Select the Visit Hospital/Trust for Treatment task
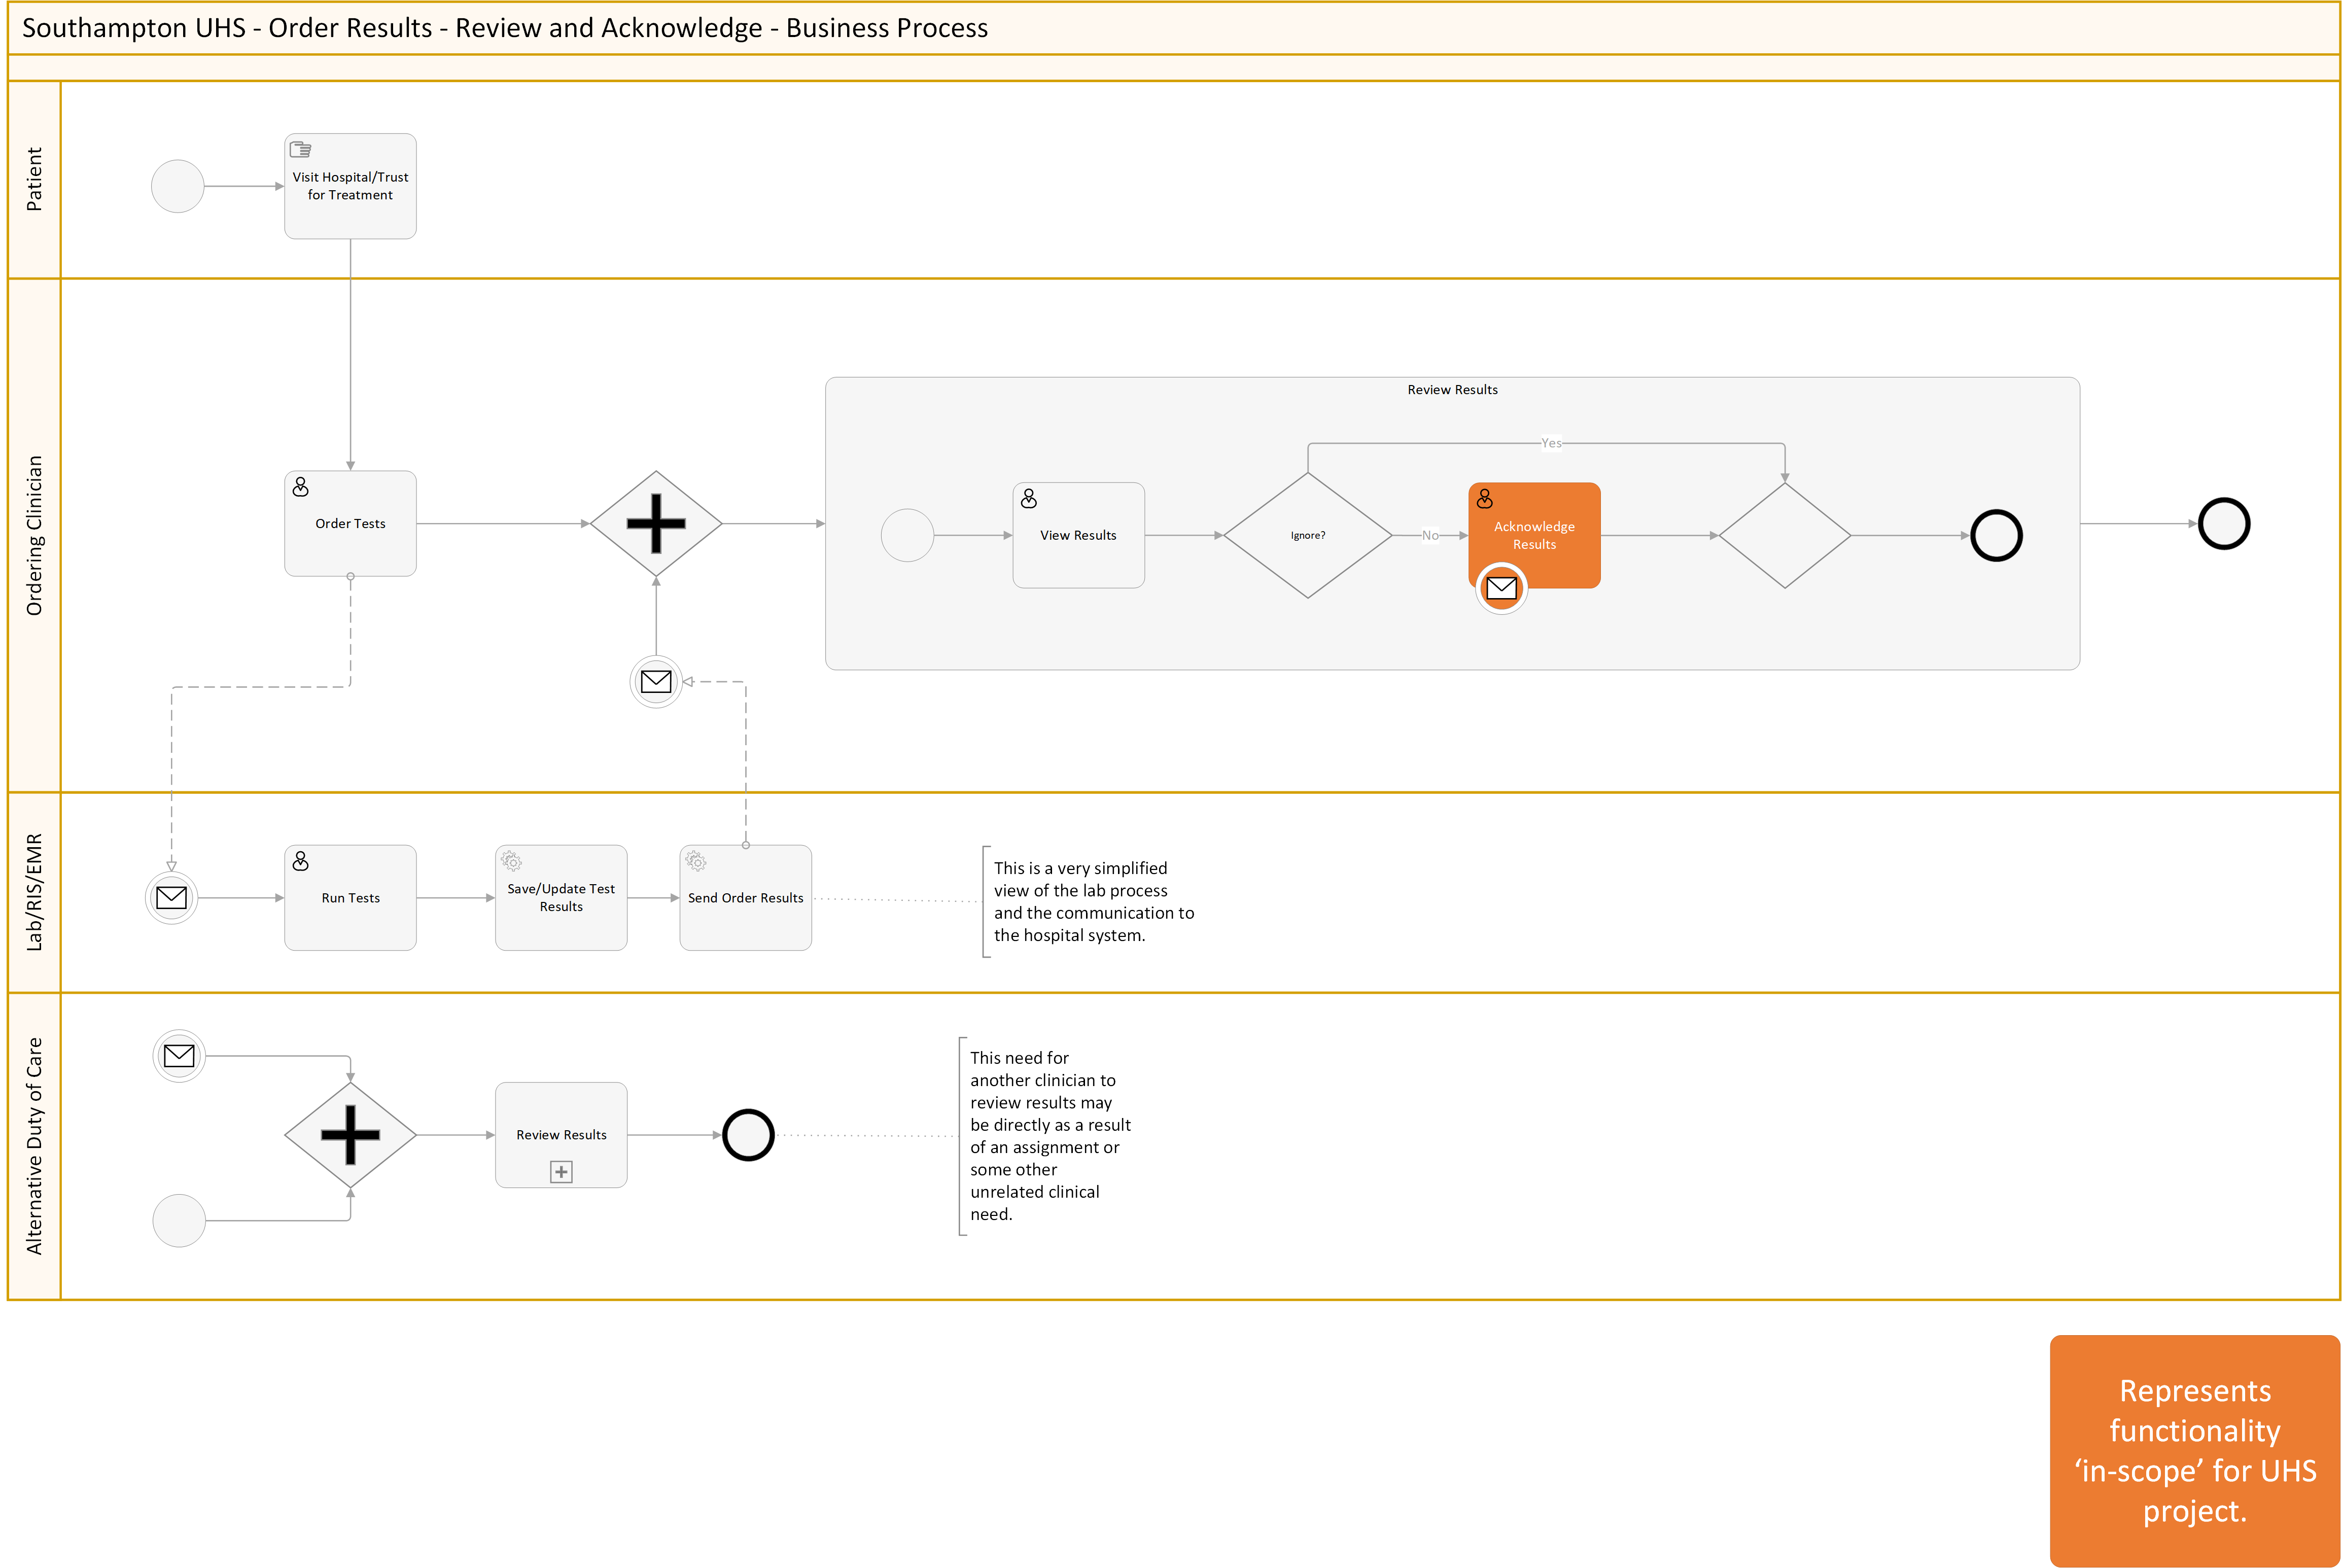Screen dimensions: 2342x1568 click(350, 186)
